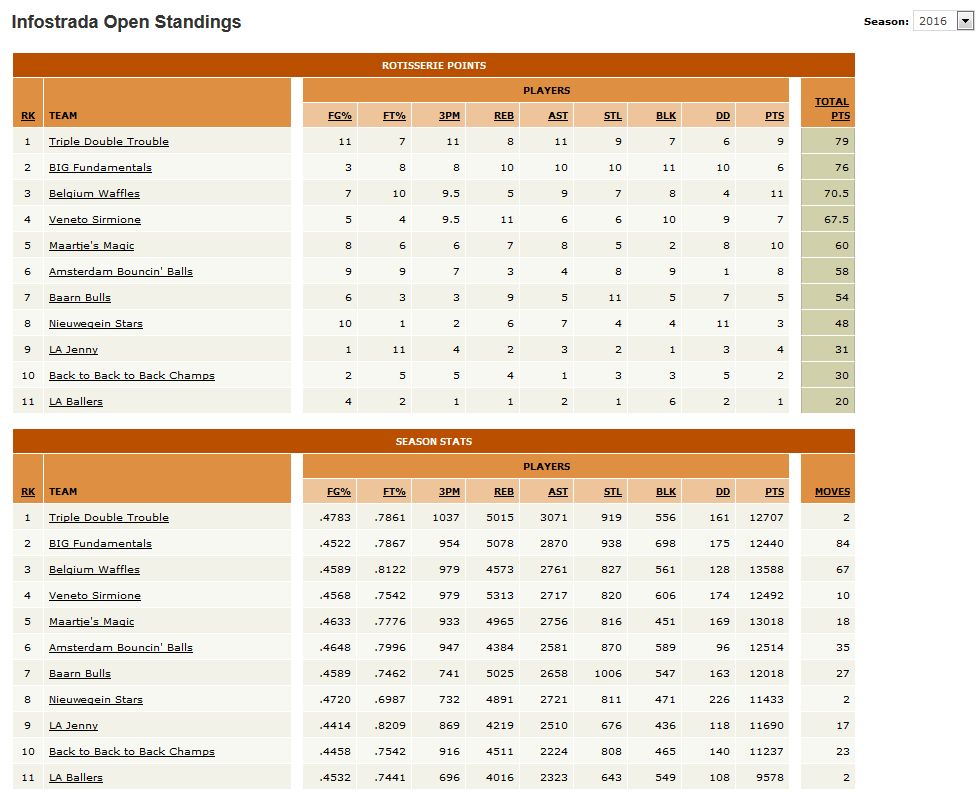Click PTS value 13588 for Belgium Waffles
The height and width of the screenshot is (797, 979).
click(766, 569)
